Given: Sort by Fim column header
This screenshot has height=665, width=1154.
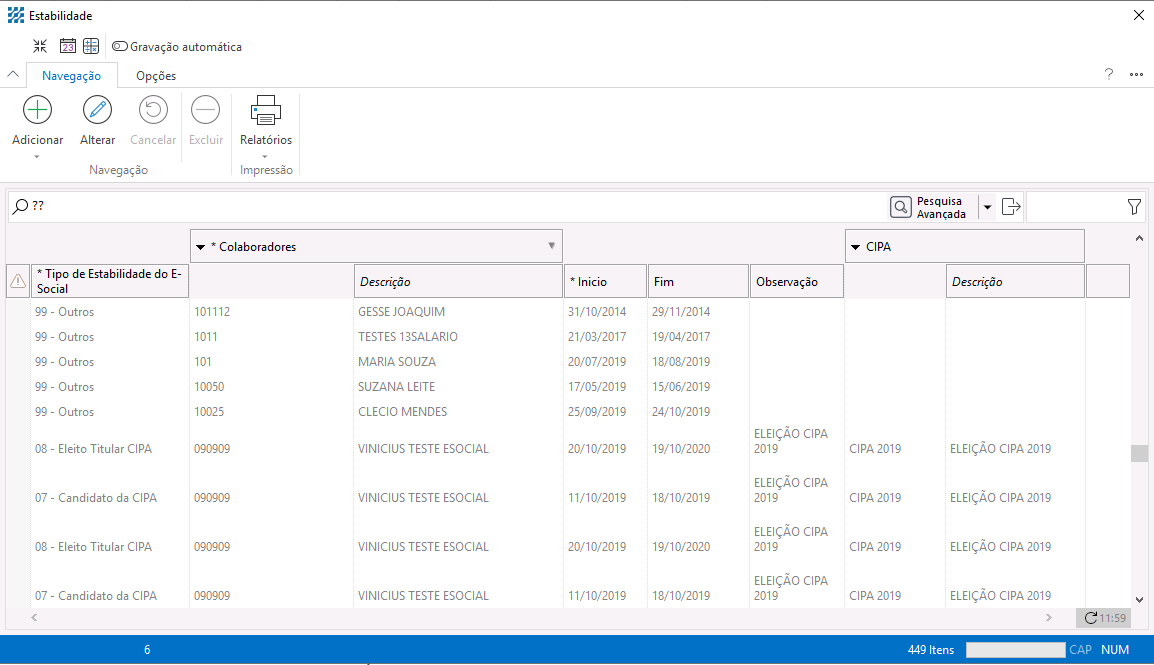Looking at the screenshot, I should click(x=698, y=281).
